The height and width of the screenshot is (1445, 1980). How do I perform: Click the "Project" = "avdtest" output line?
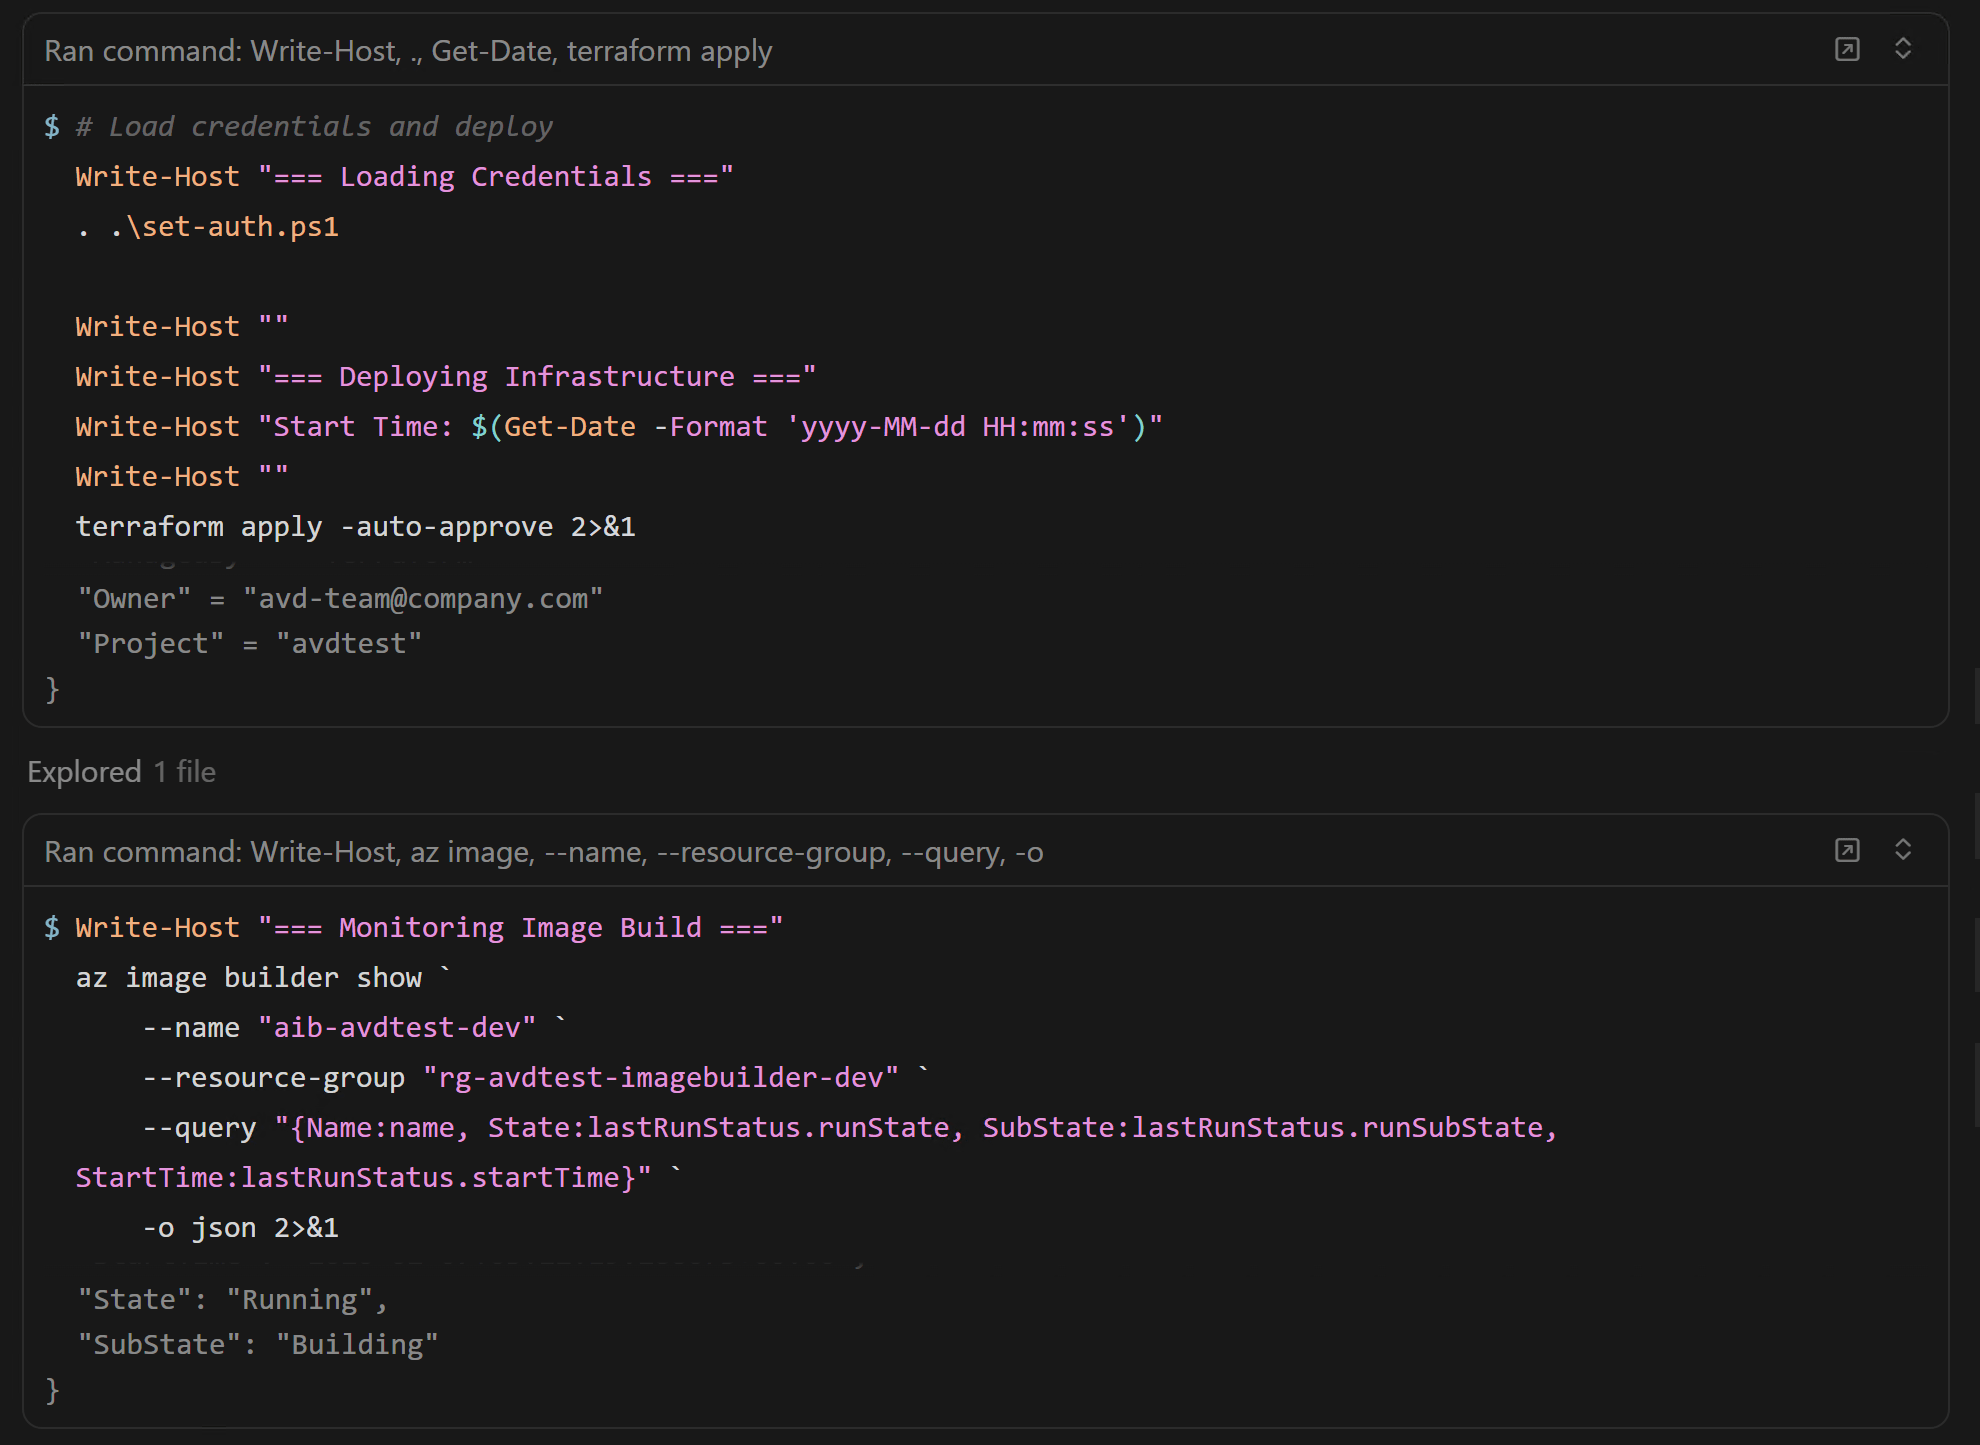coord(250,644)
